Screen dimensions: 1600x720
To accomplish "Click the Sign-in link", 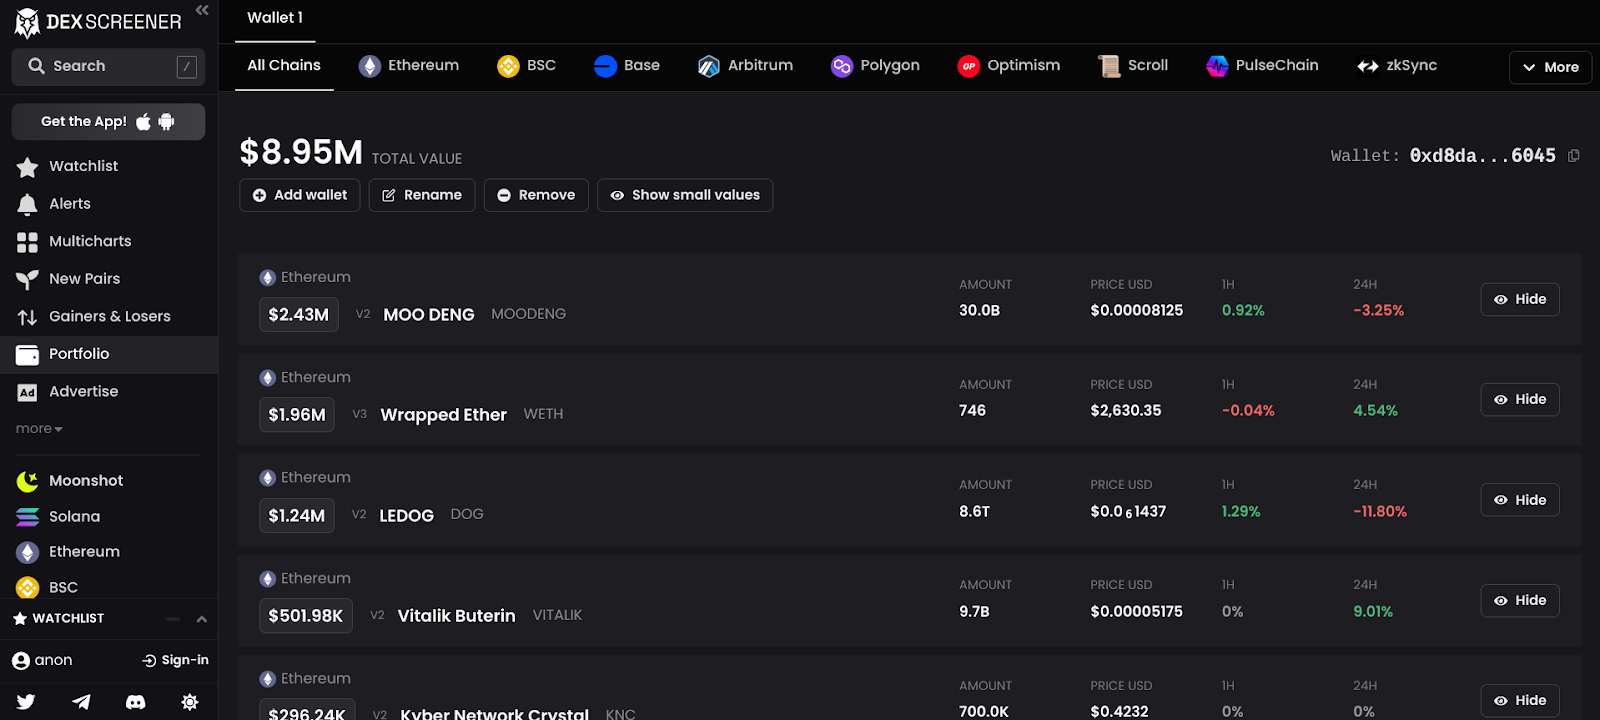I will (176, 660).
